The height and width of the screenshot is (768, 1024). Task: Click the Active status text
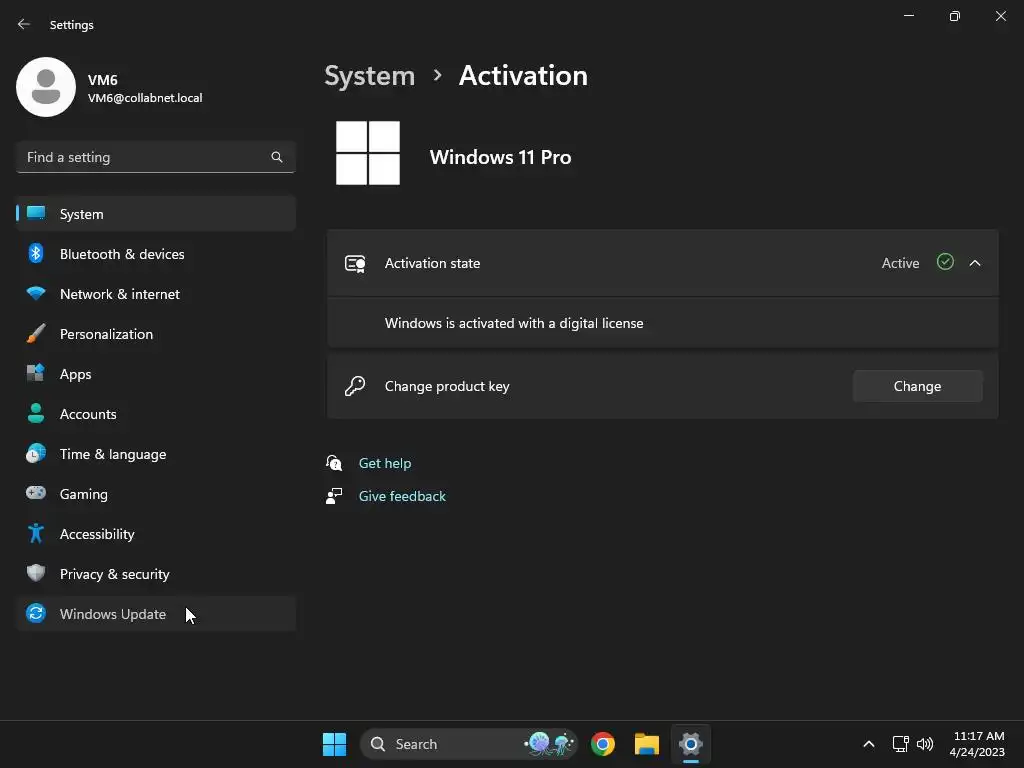[x=900, y=263]
